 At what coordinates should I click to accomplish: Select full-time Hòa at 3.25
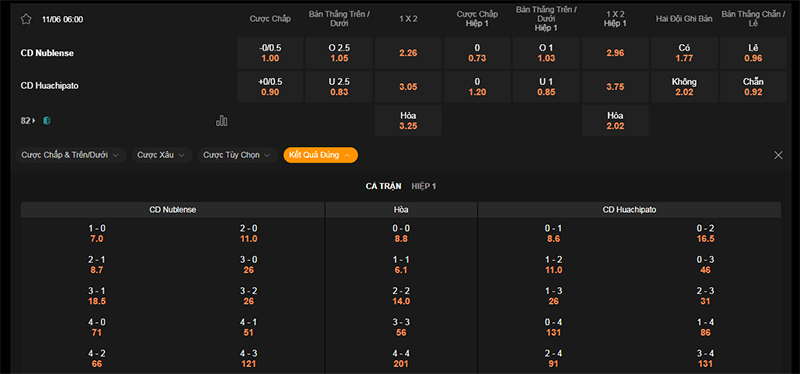click(x=408, y=121)
